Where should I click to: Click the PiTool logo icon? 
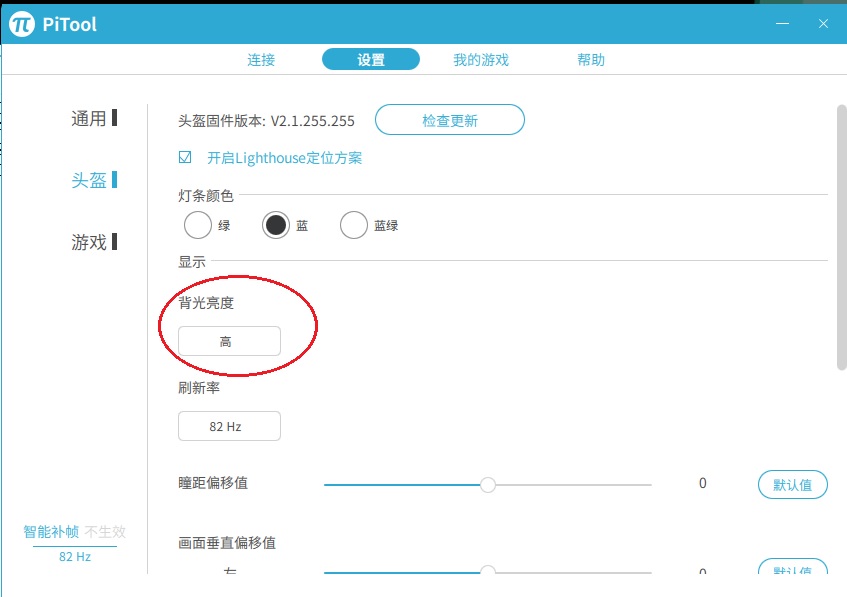pos(22,24)
